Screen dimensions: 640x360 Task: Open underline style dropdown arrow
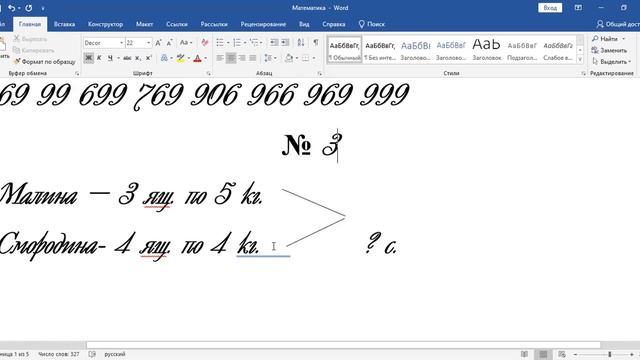click(118, 58)
